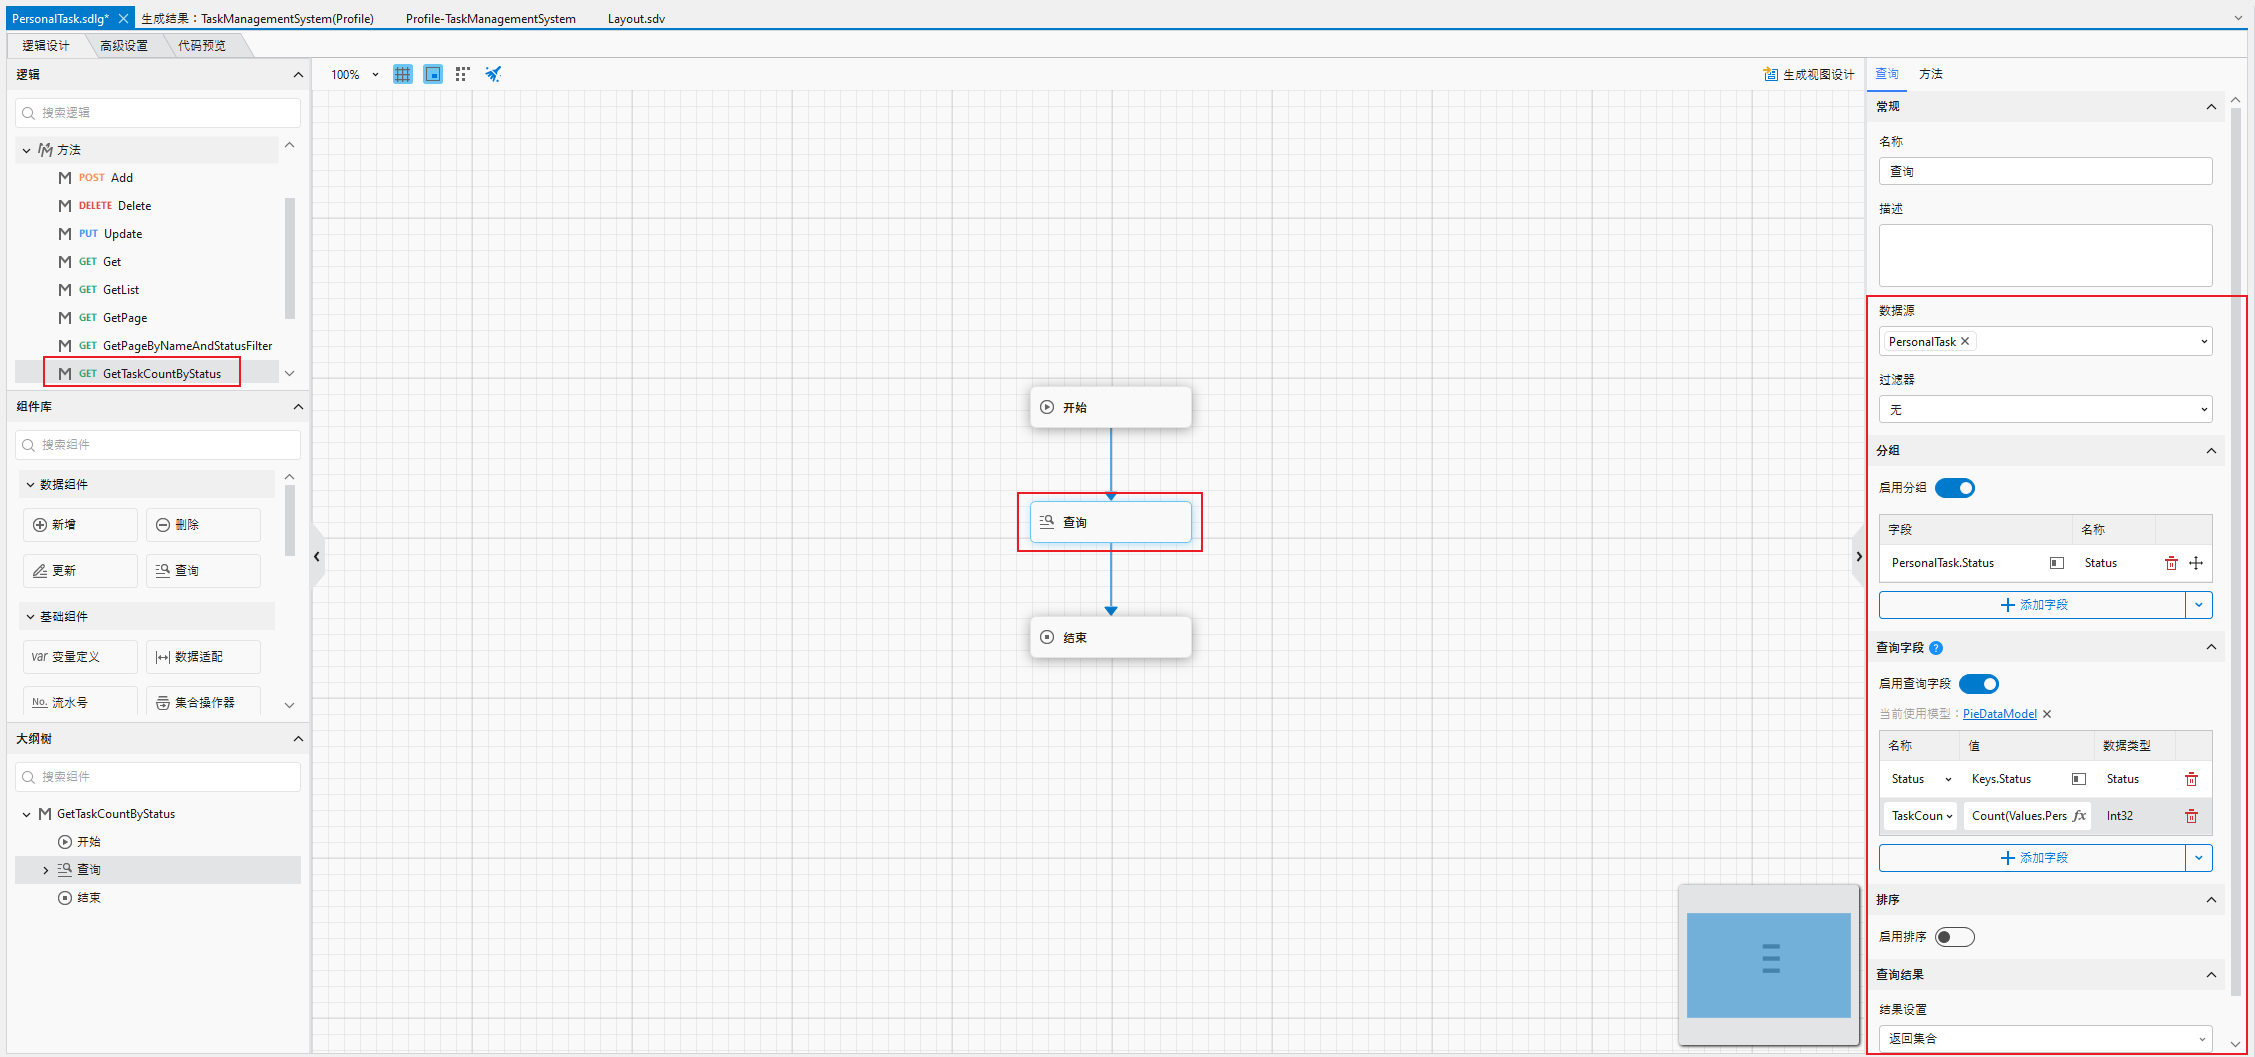2255x1057 pixels.
Task: Delete the PersonalTask.Status grouping field via trash icon
Action: pos(2171,563)
